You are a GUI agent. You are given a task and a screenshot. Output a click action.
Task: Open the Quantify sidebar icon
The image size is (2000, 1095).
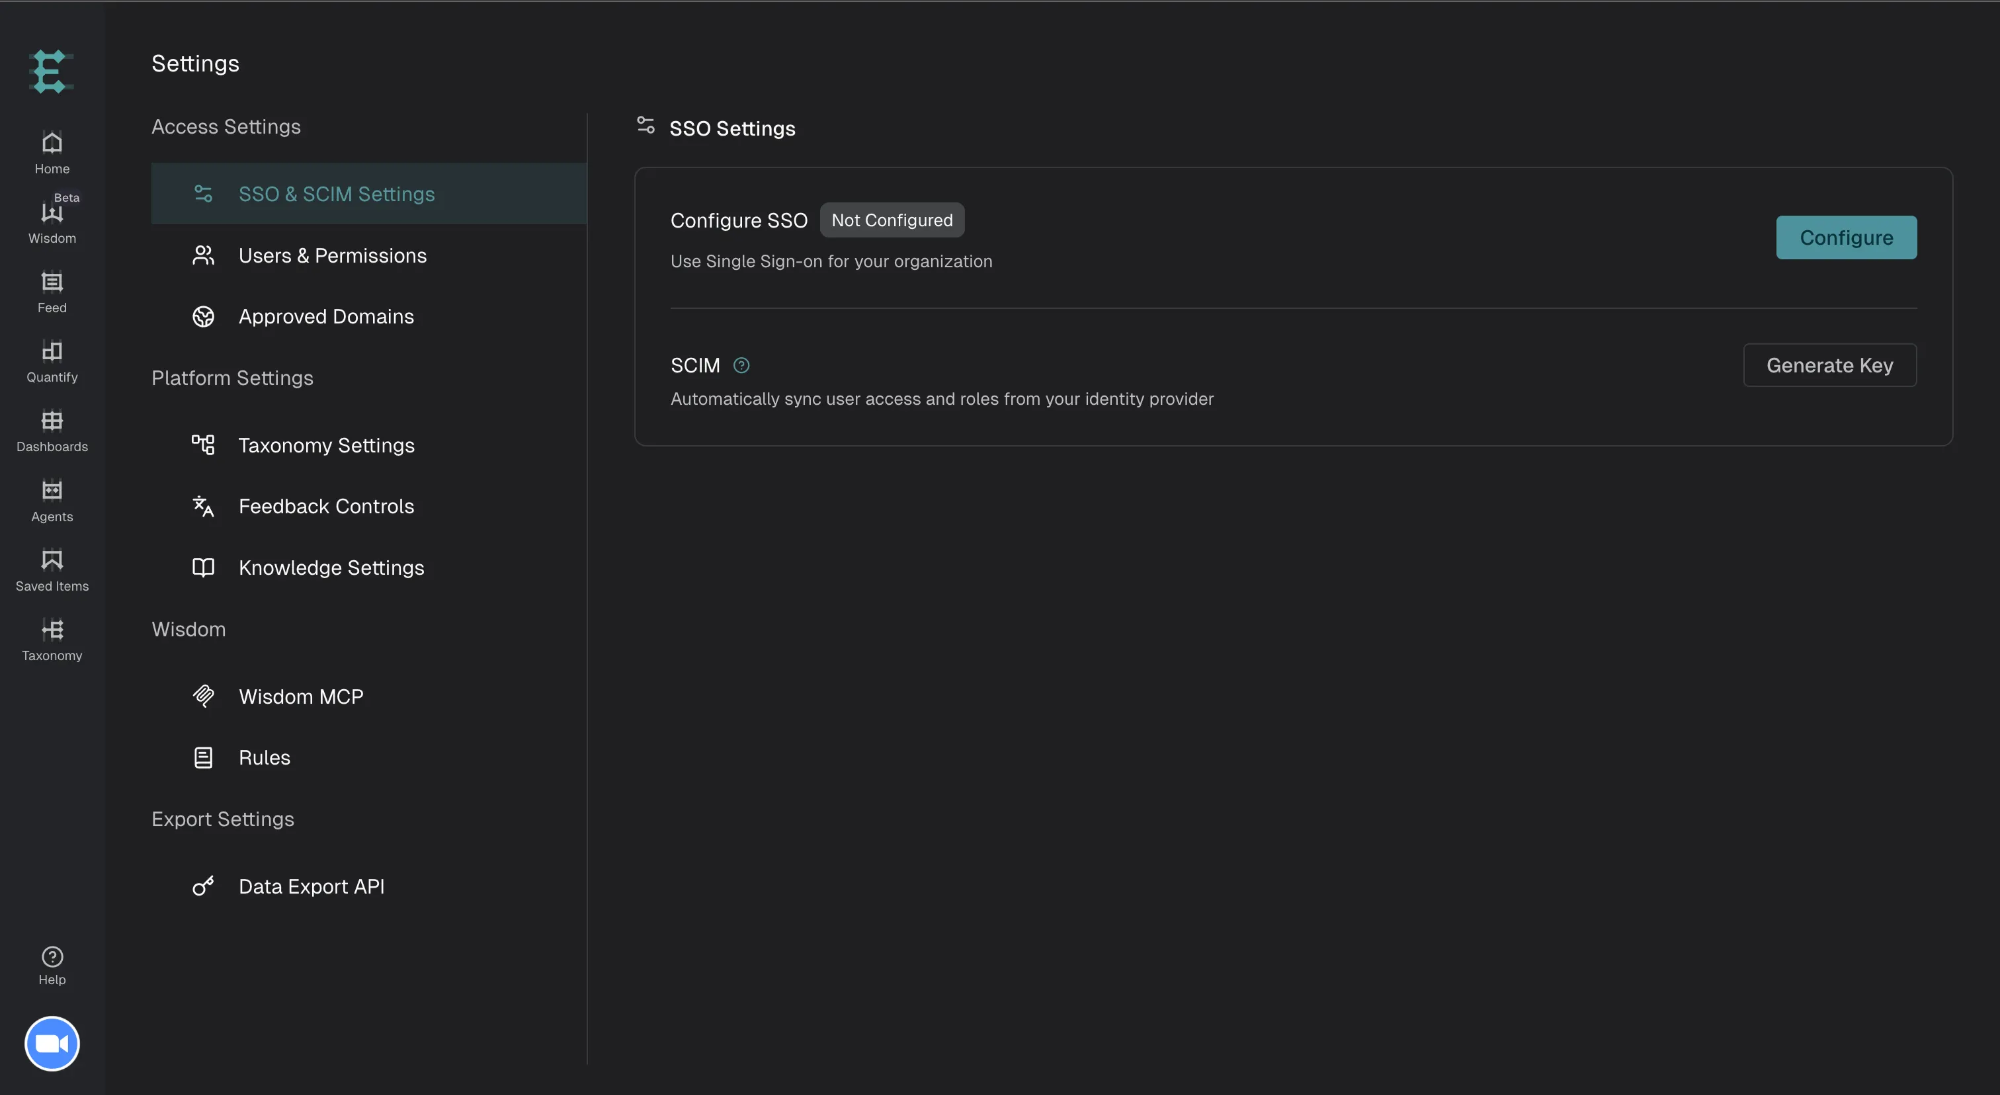pos(52,351)
